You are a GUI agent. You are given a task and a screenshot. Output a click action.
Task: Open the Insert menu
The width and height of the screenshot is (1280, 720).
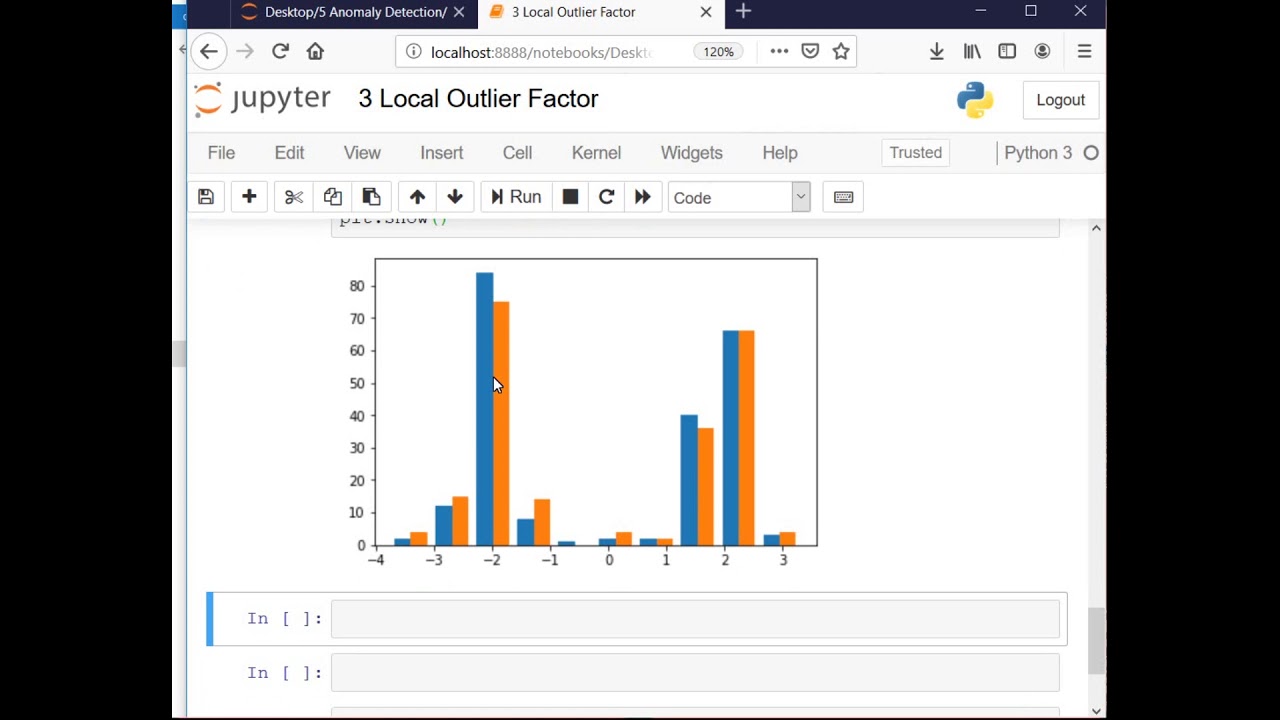441,153
